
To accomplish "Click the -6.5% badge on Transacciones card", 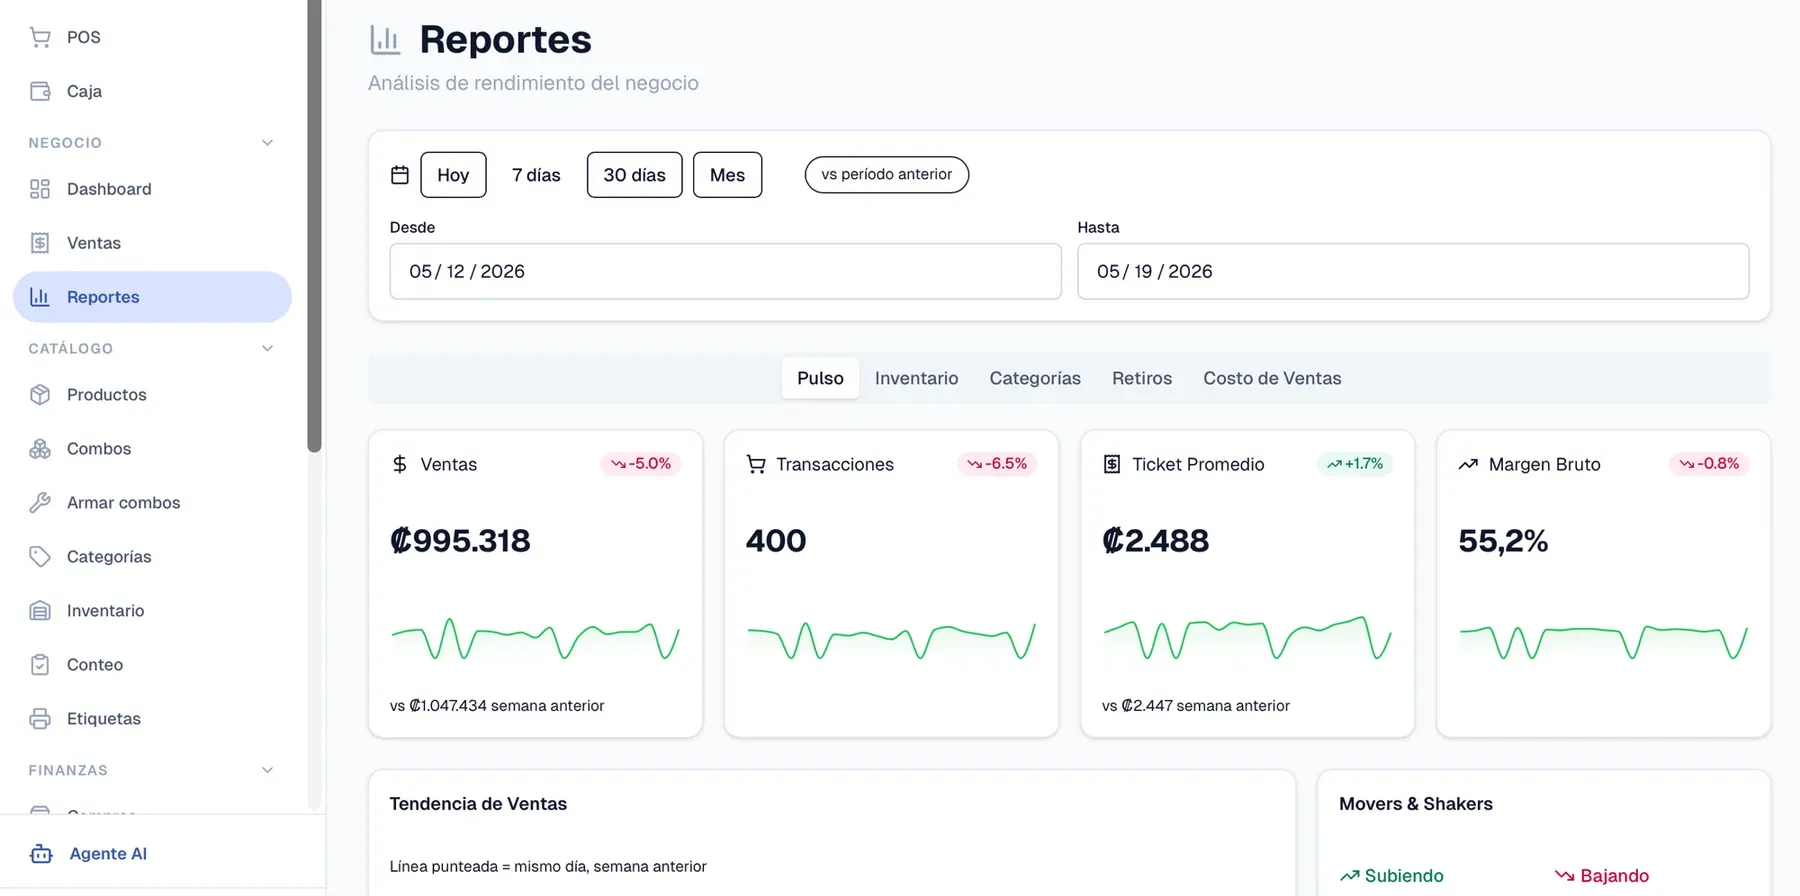I will 997,464.
